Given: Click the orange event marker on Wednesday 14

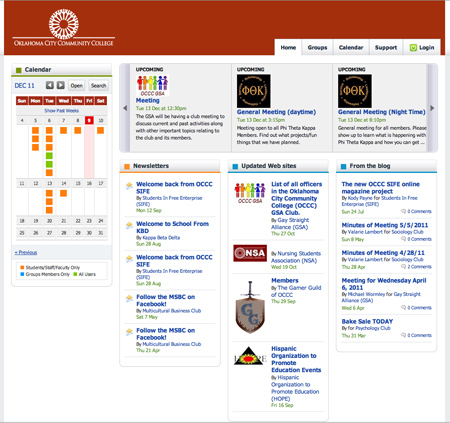Looking at the screenshot, I should 63,193.
